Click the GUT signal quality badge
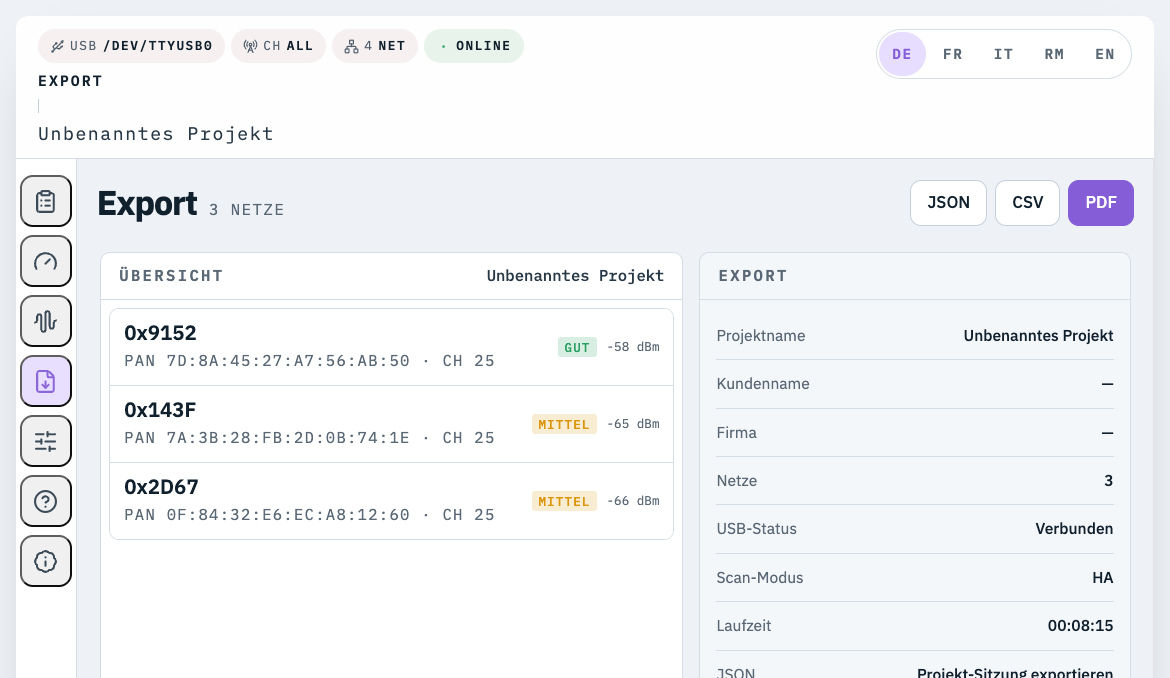 tap(577, 347)
